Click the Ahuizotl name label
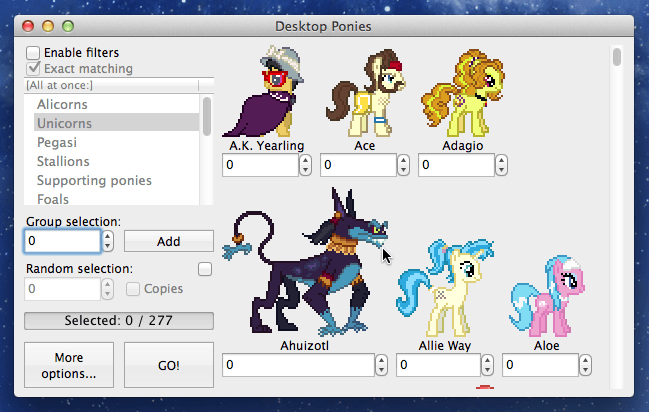649x412 pixels. tap(305, 346)
